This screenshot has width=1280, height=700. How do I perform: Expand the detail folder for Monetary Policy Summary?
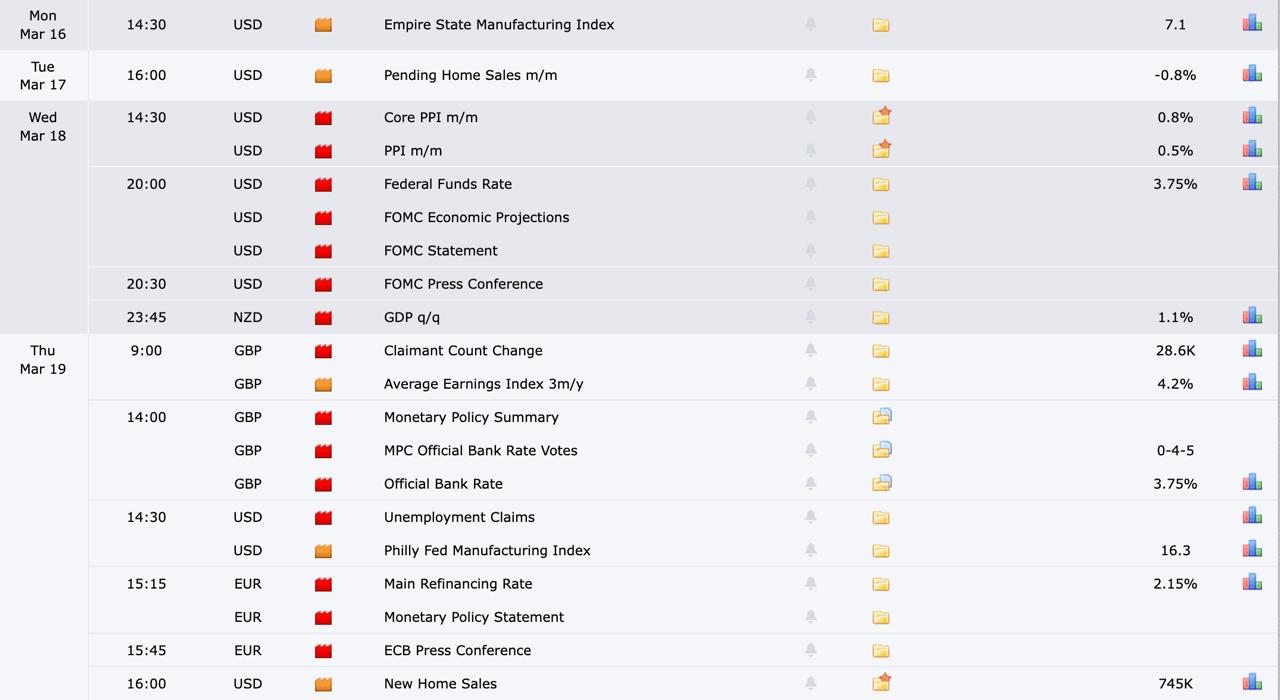point(881,417)
